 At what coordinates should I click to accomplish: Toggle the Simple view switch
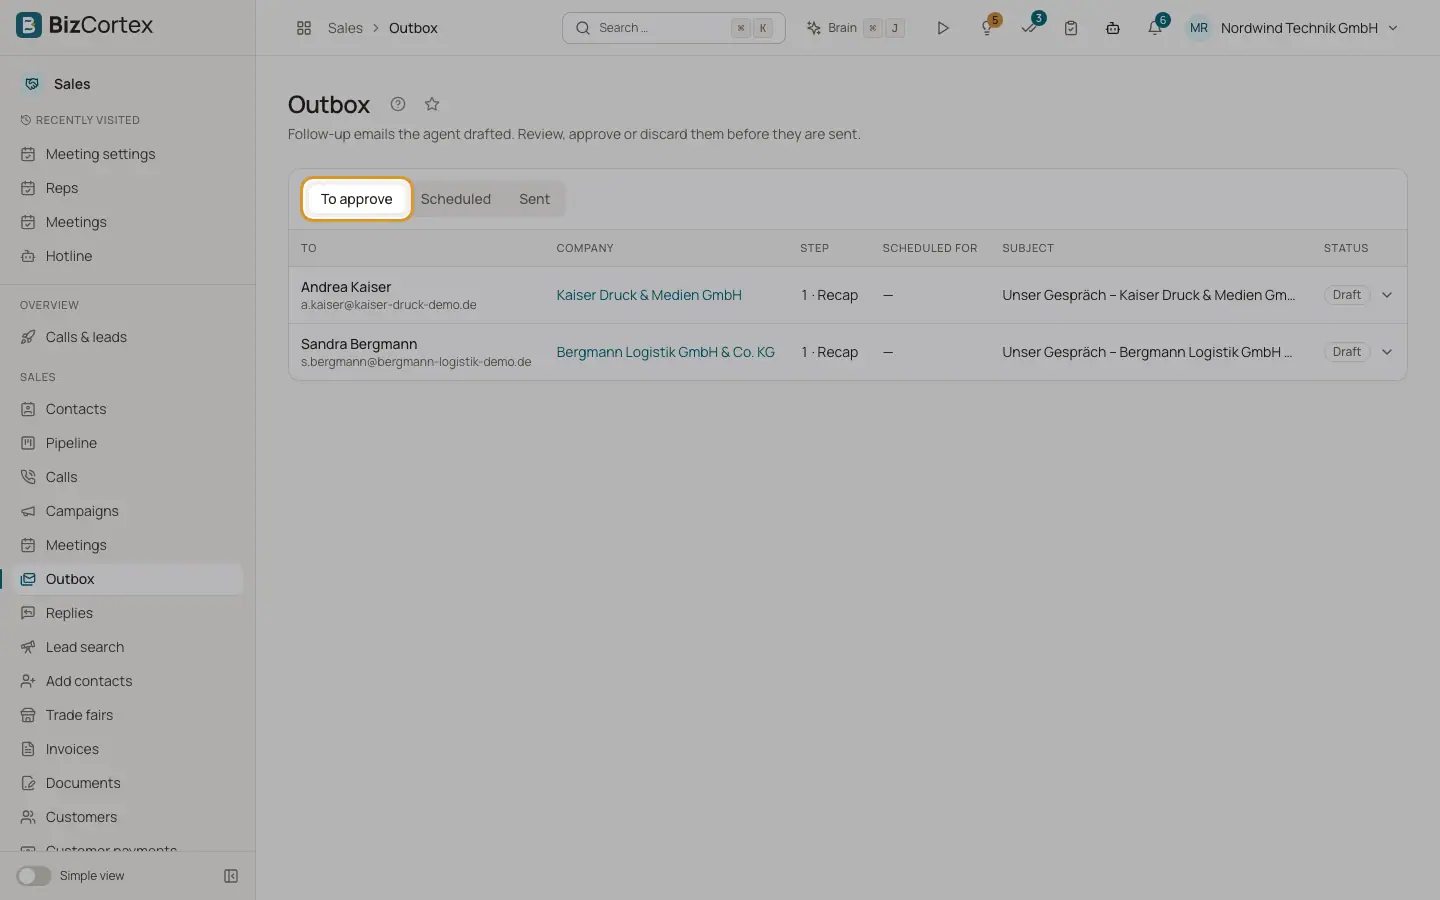pos(33,876)
